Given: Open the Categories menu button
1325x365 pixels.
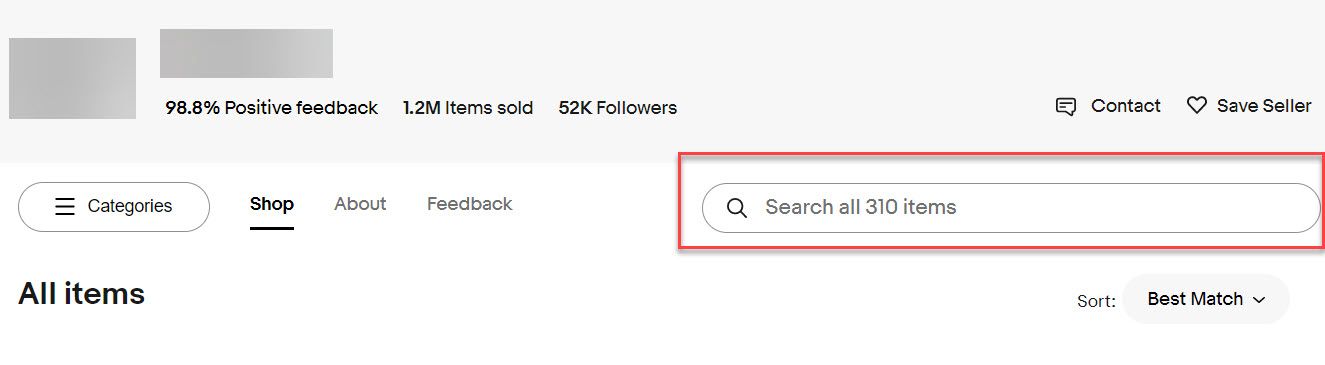Looking at the screenshot, I should 114,207.
